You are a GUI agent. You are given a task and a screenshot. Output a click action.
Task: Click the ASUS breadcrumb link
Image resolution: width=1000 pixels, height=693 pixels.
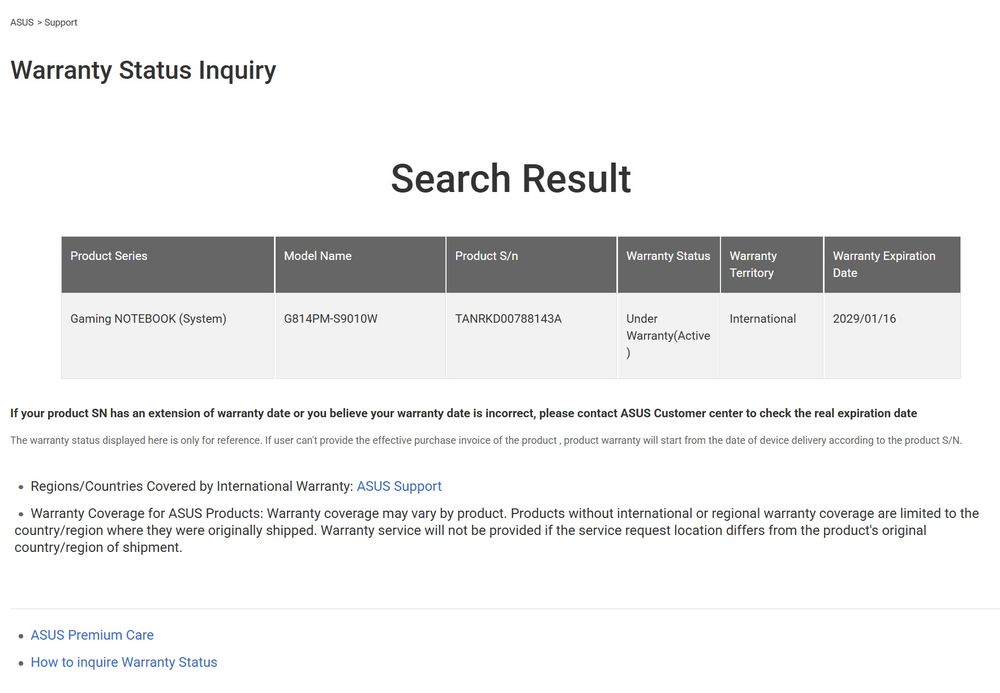[x=21, y=22]
